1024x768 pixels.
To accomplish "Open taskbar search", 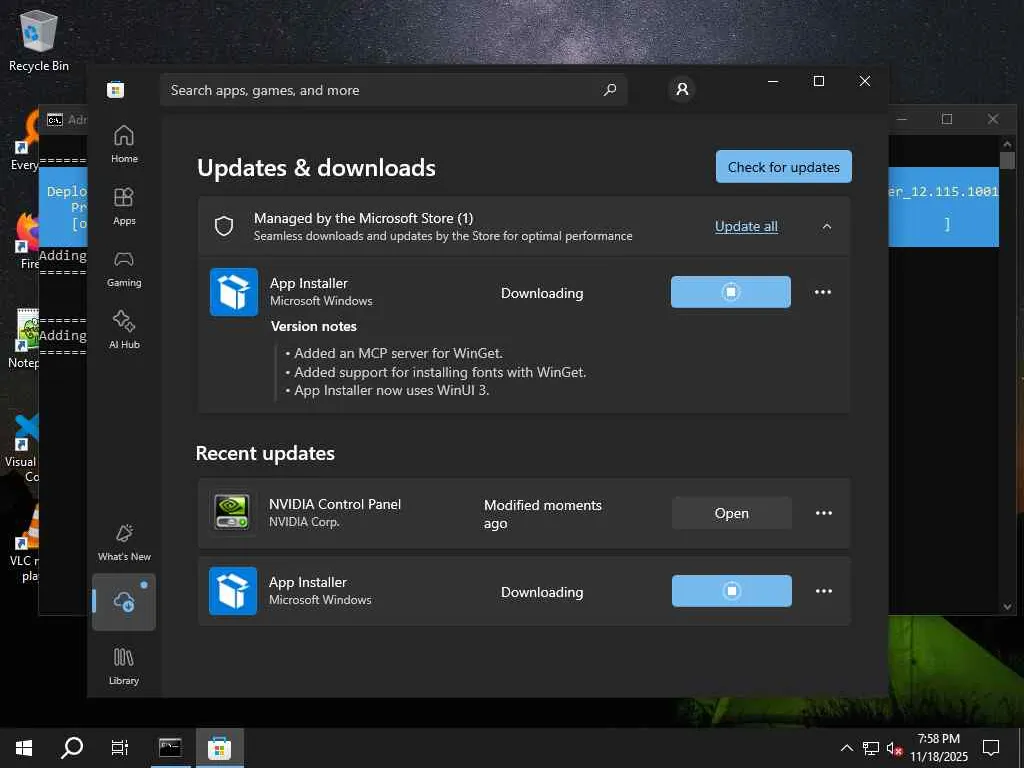I will click(72, 747).
